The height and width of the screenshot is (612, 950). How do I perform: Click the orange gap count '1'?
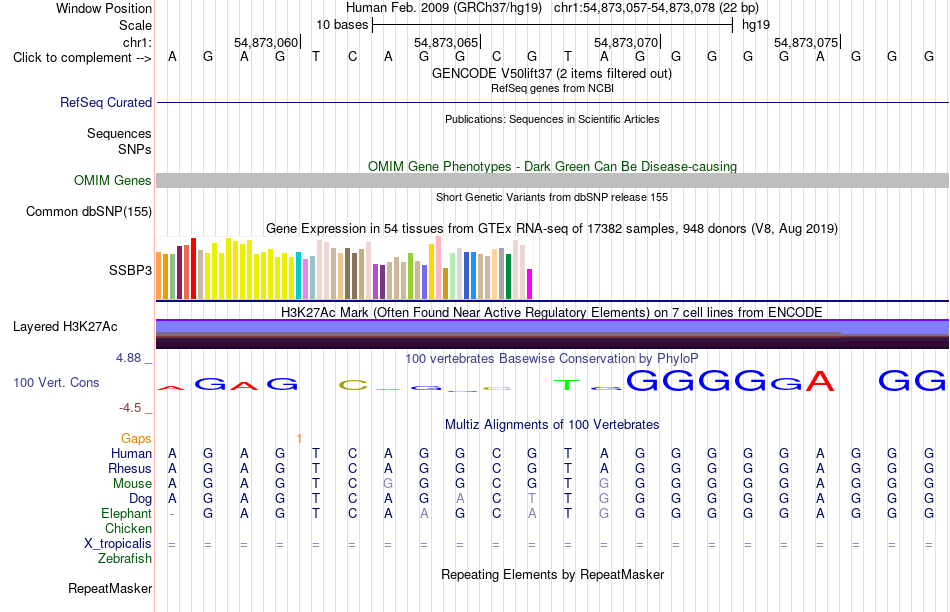pyautogui.click(x=299, y=438)
